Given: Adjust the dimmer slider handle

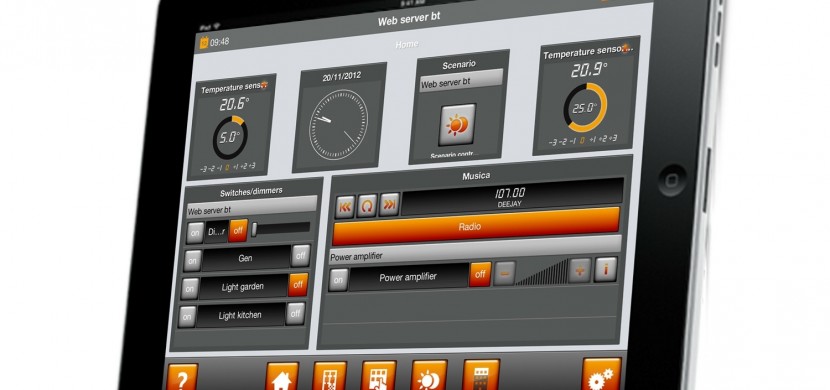Looking at the screenshot, I should [254, 229].
